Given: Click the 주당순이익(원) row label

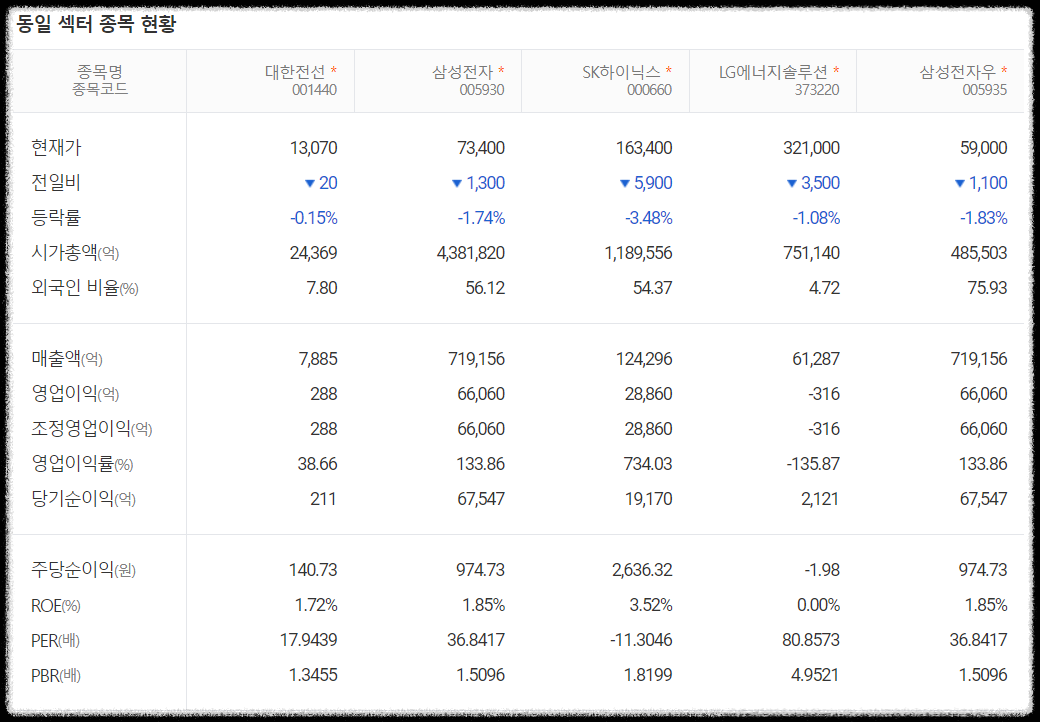Looking at the screenshot, I should 84,570.
